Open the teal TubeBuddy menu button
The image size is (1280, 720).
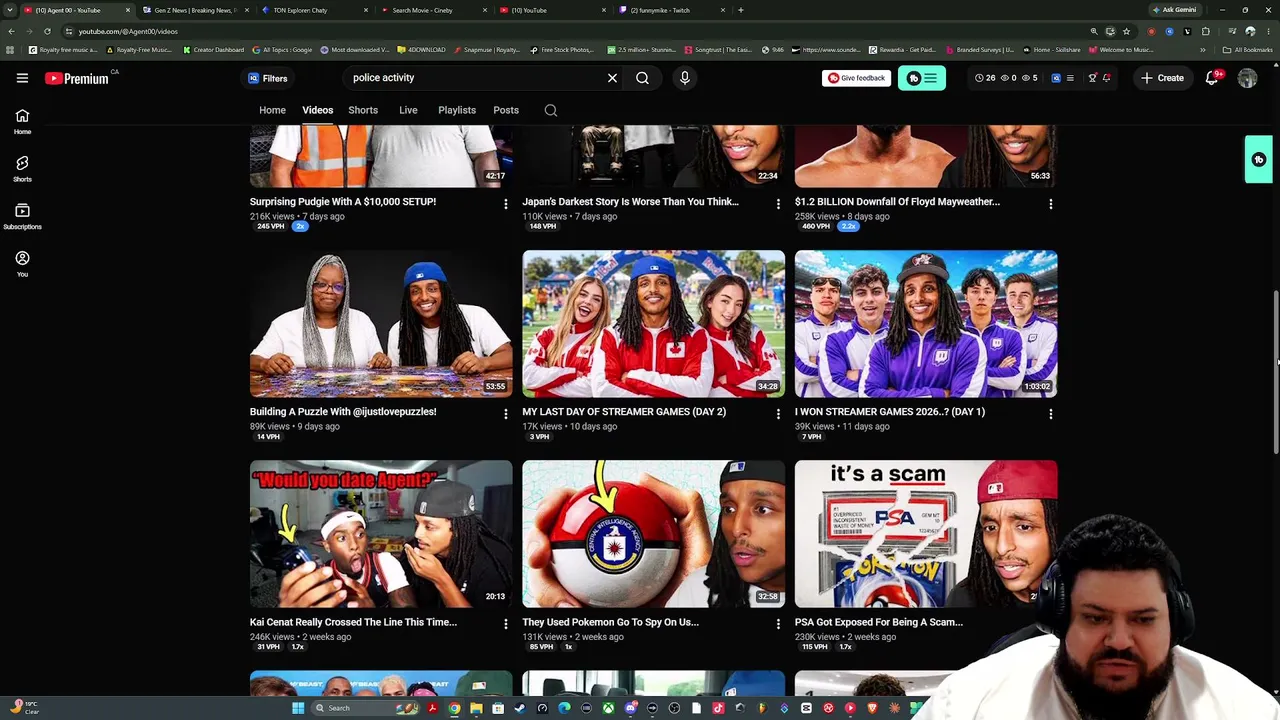coord(922,78)
